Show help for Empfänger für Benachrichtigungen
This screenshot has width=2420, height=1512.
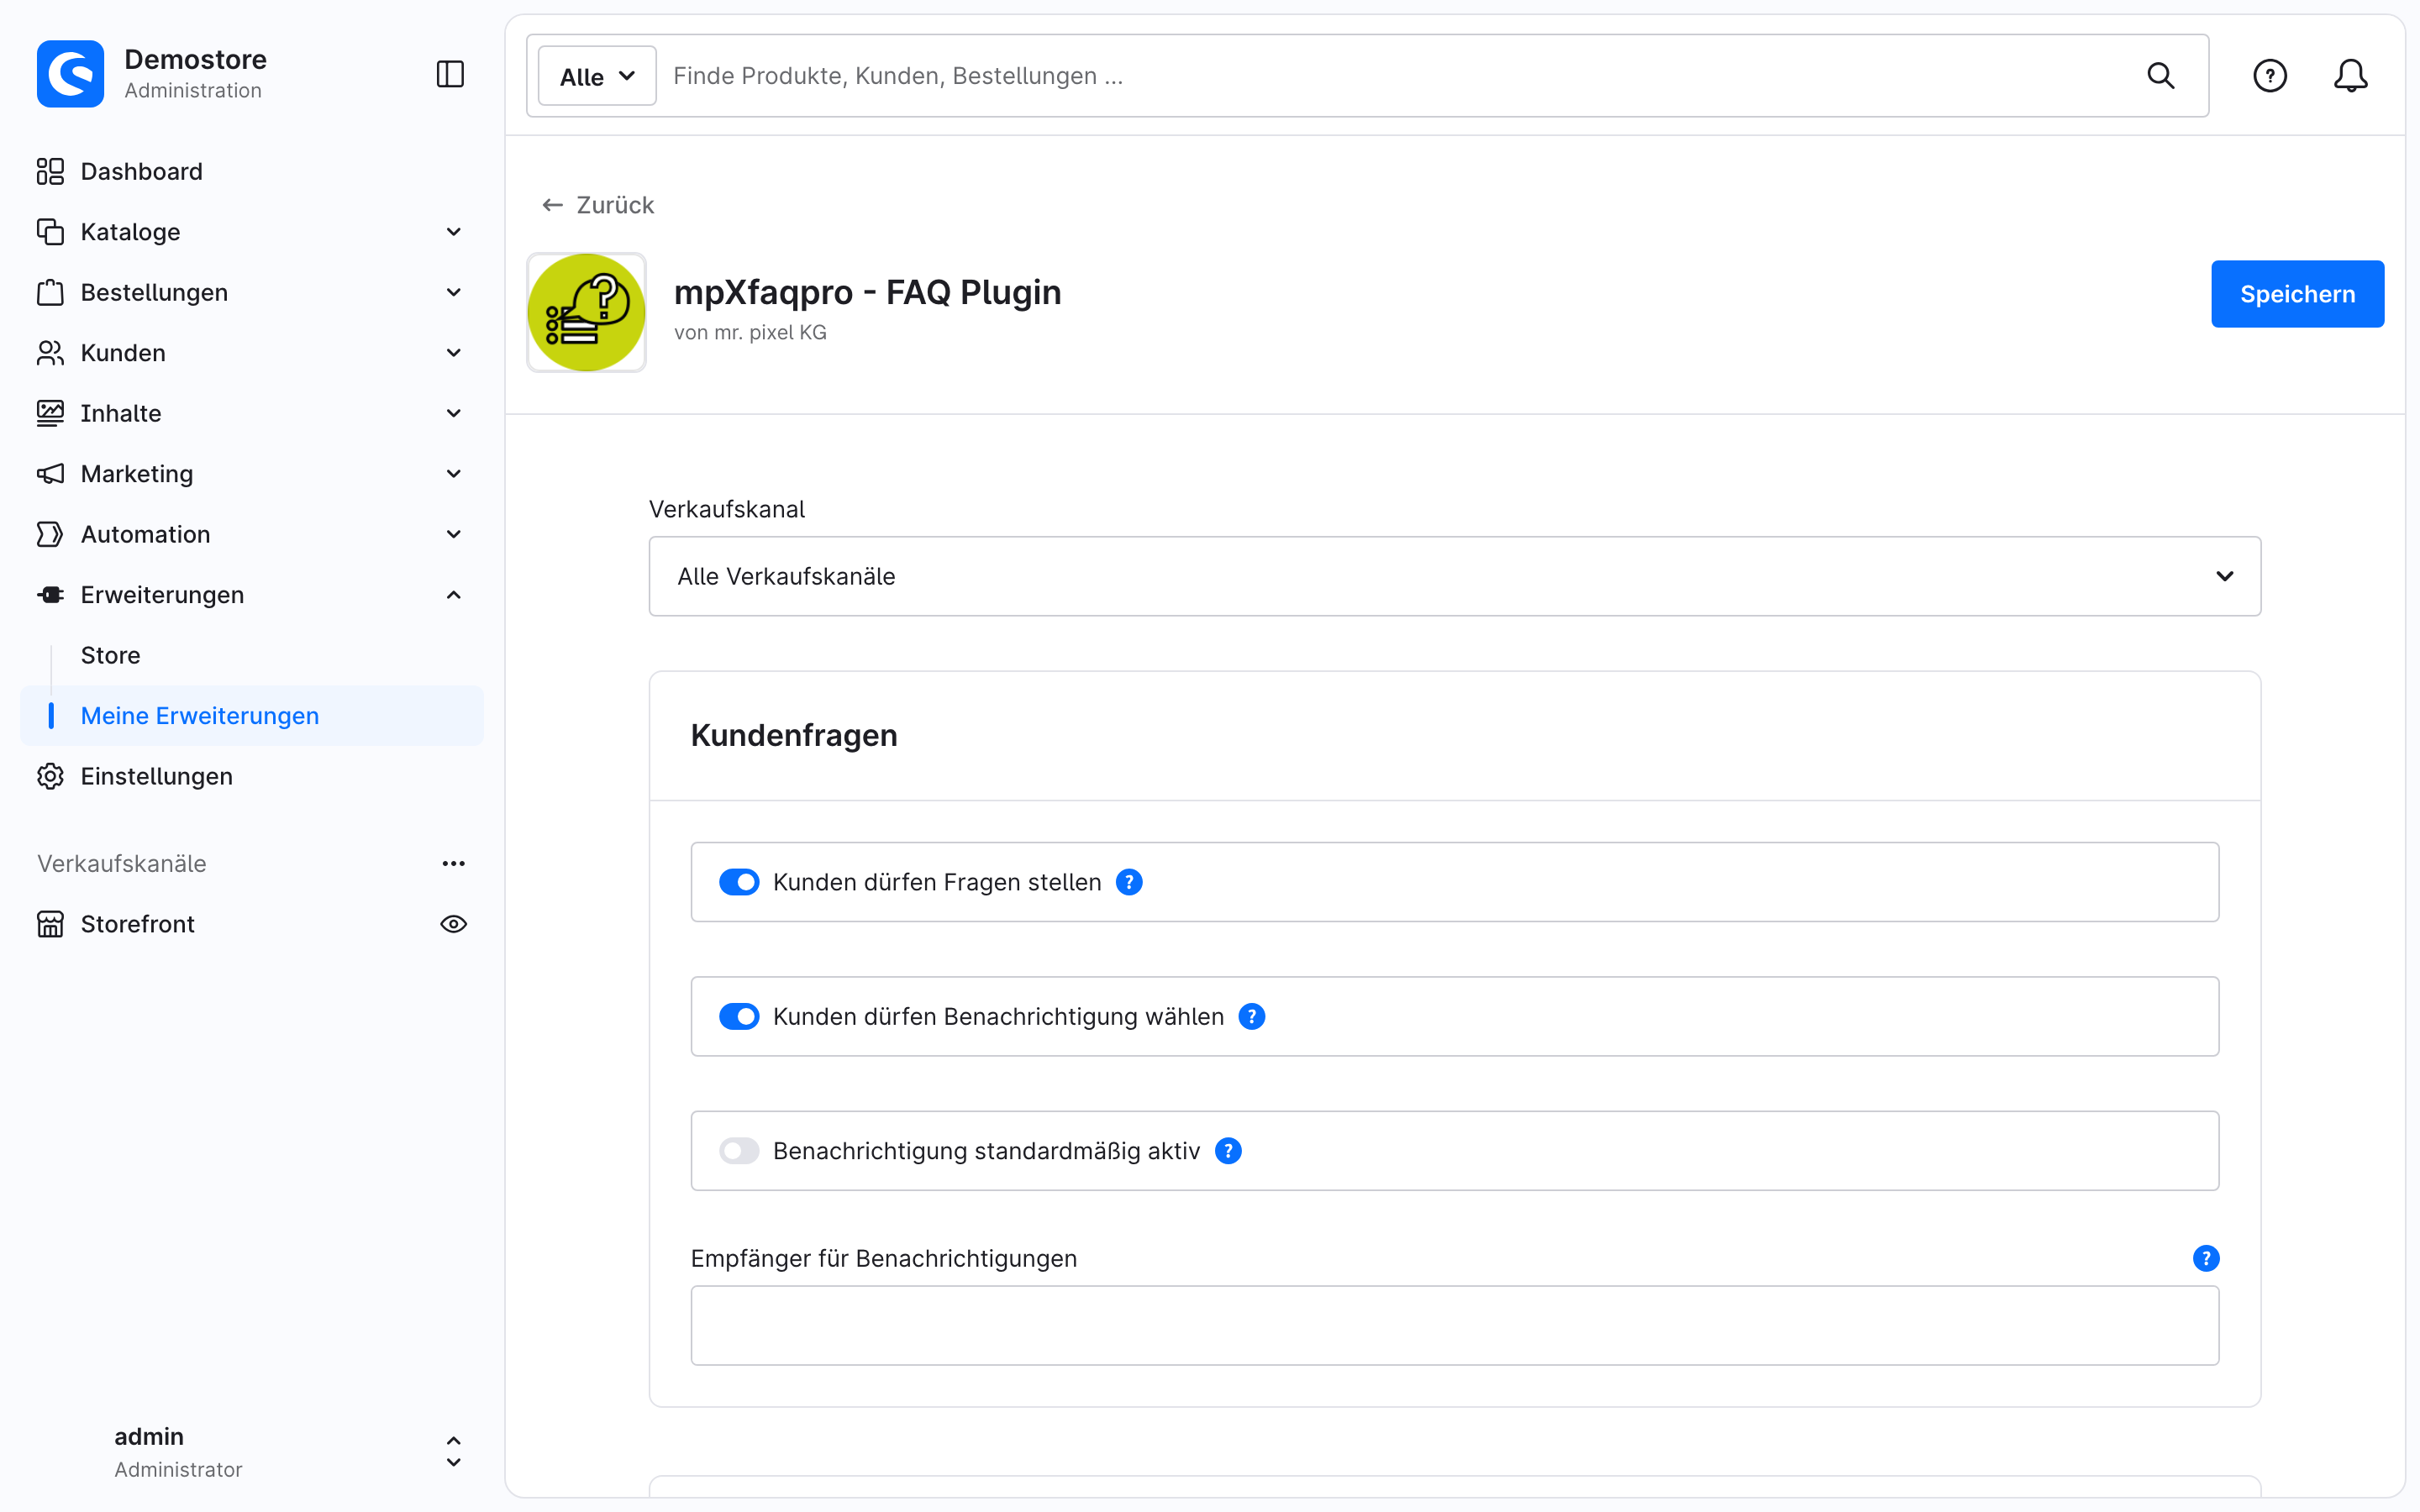pos(2206,1258)
